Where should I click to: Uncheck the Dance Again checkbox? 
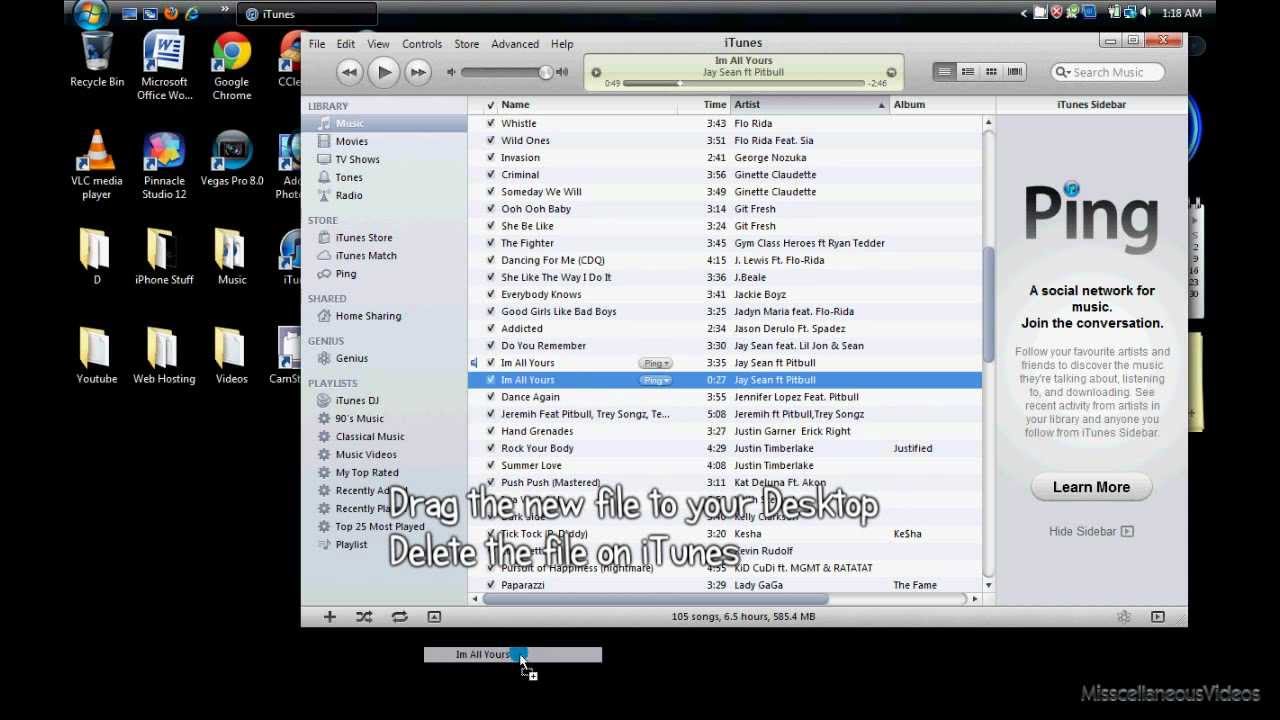pyautogui.click(x=490, y=397)
